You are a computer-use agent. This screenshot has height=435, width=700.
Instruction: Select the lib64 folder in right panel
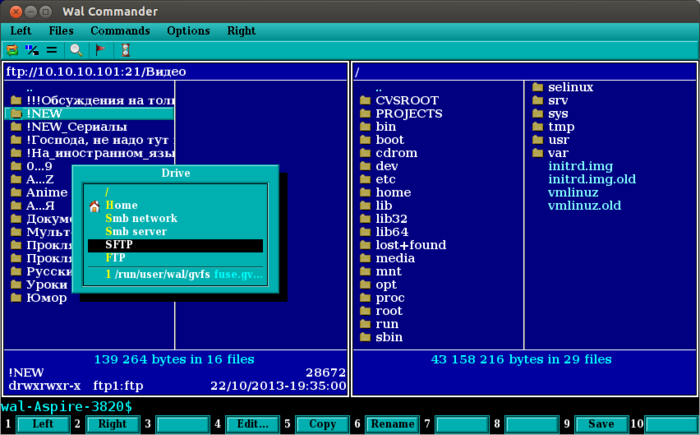438,232
